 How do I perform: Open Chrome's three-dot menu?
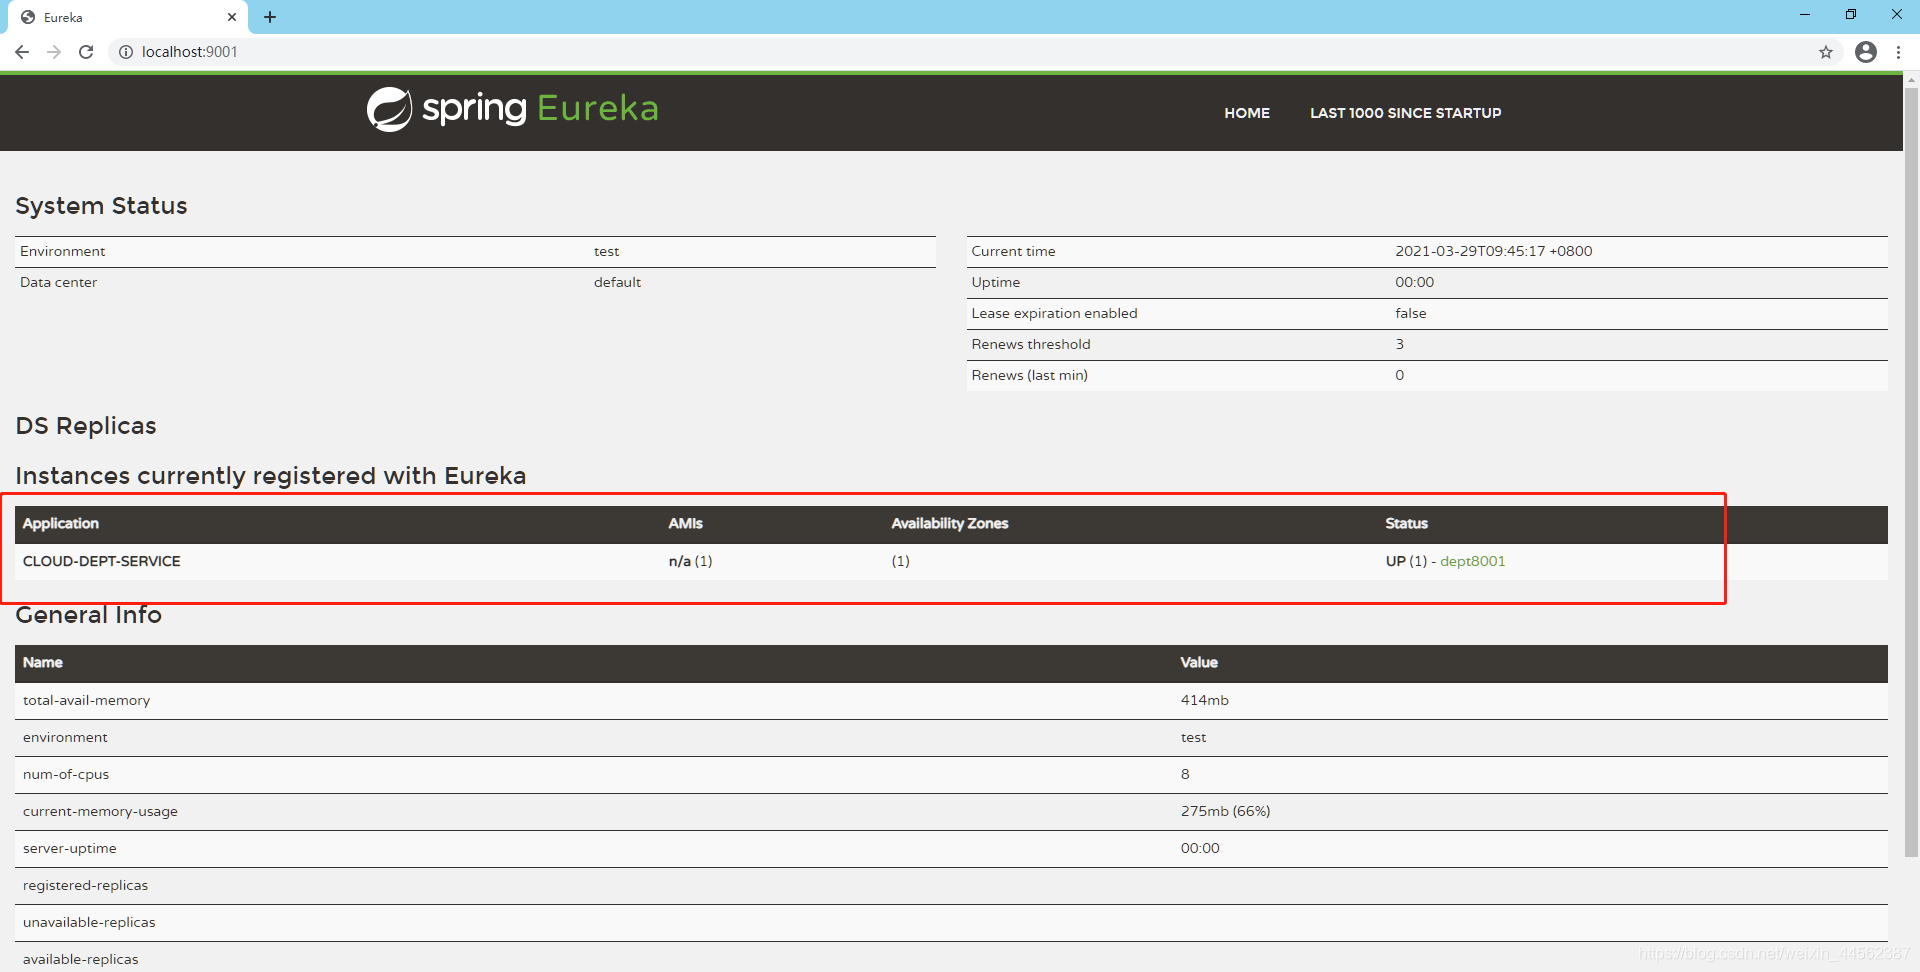pyautogui.click(x=1898, y=52)
